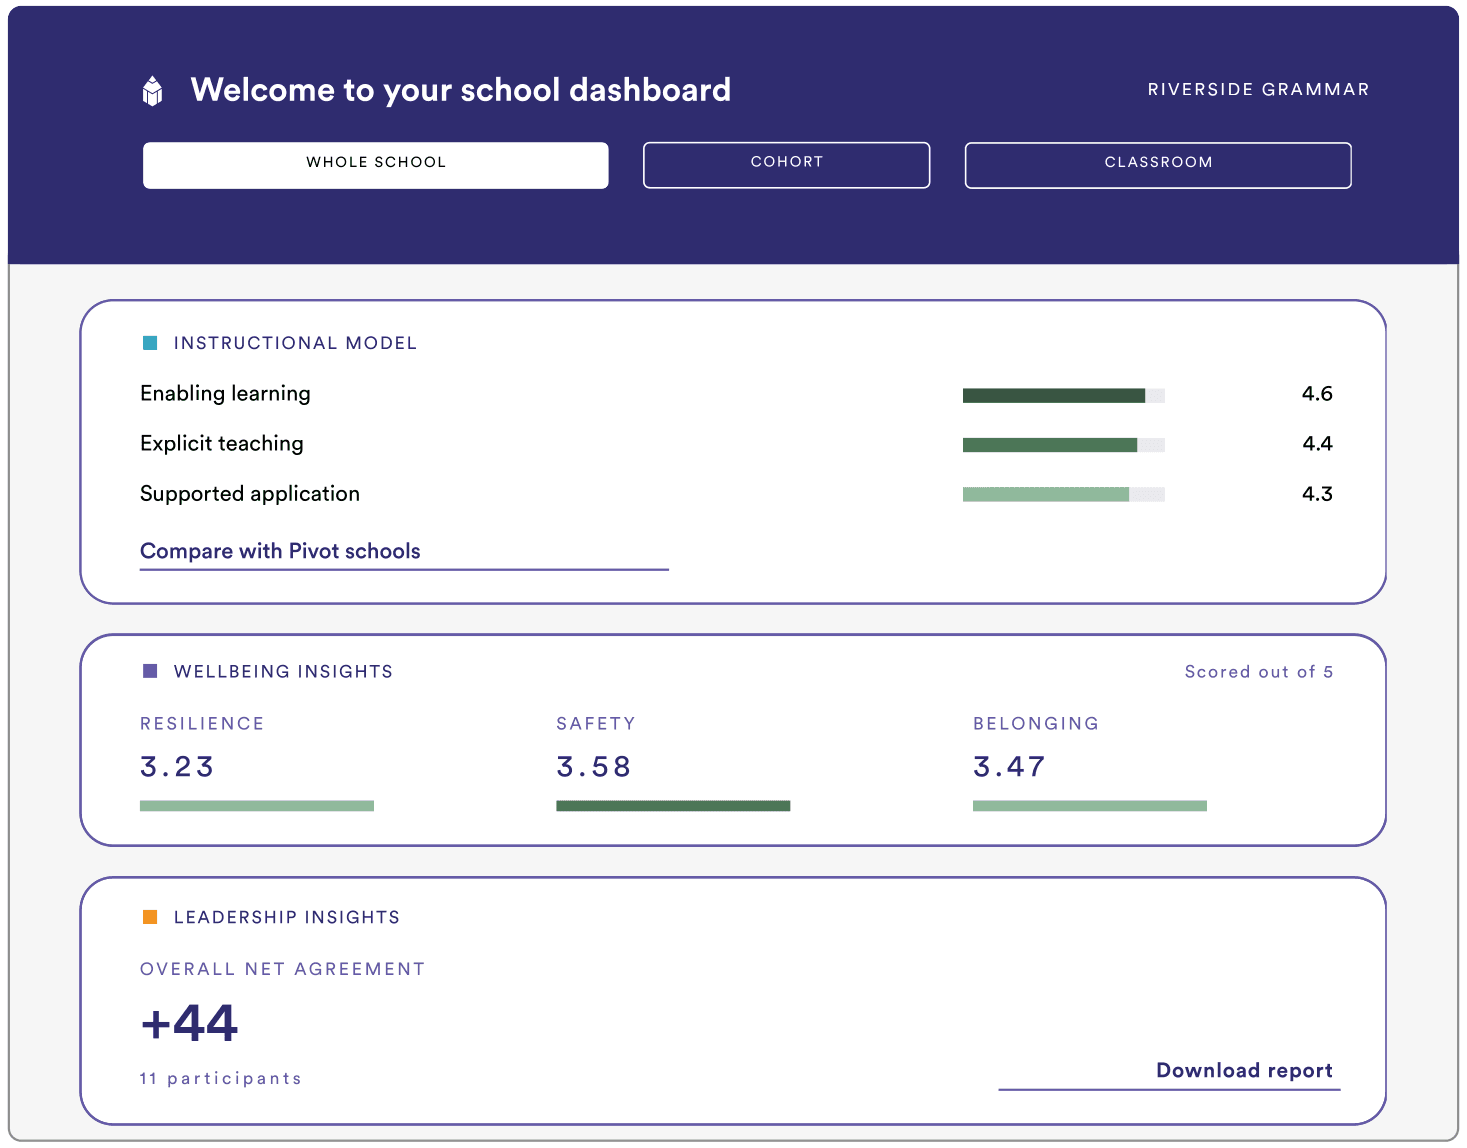The height and width of the screenshot is (1148, 1467).
Task: Click the 11 participants text
Action: 221,1078
